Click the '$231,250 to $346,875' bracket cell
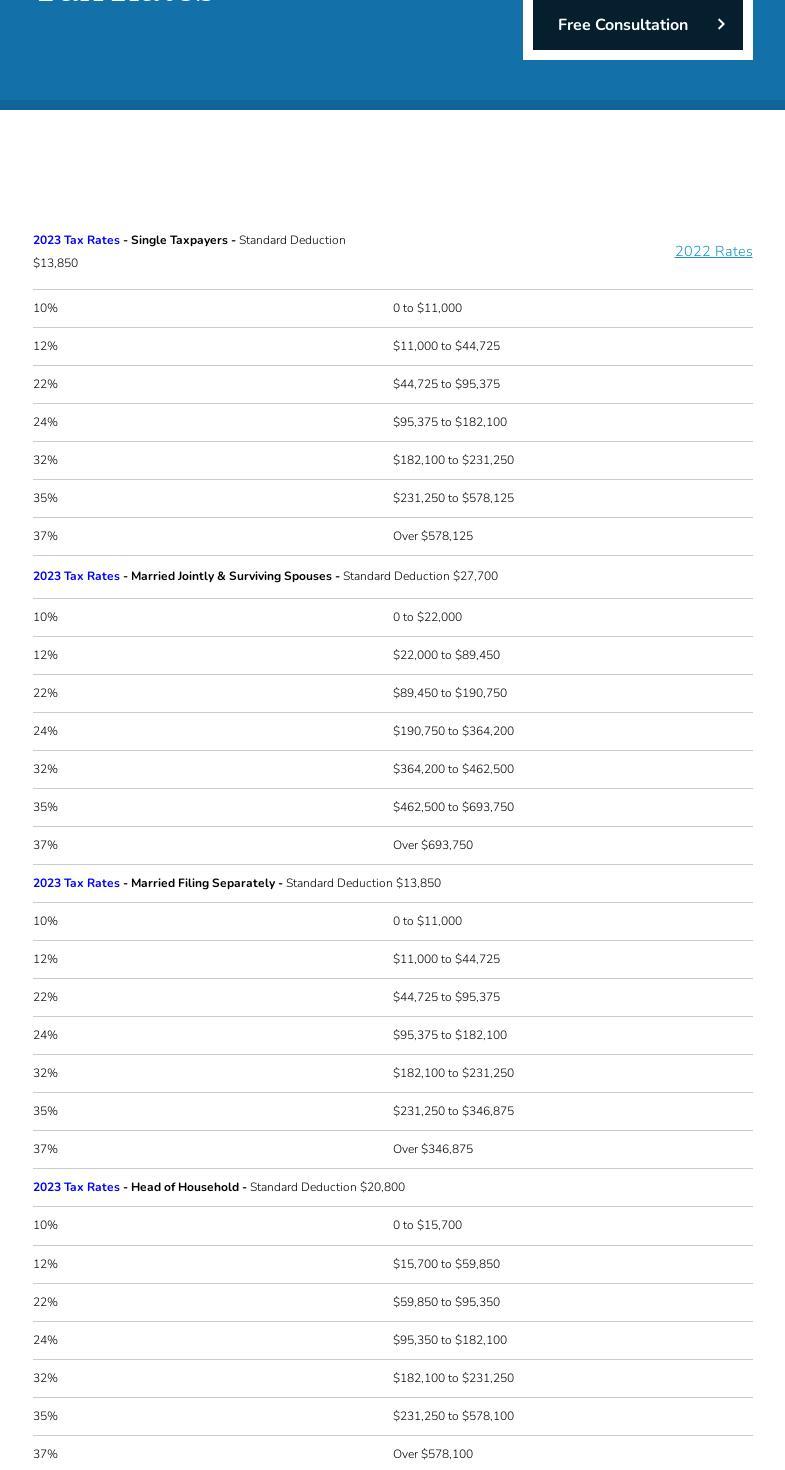The width and height of the screenshot is (785, 1470). [453, 1111]
